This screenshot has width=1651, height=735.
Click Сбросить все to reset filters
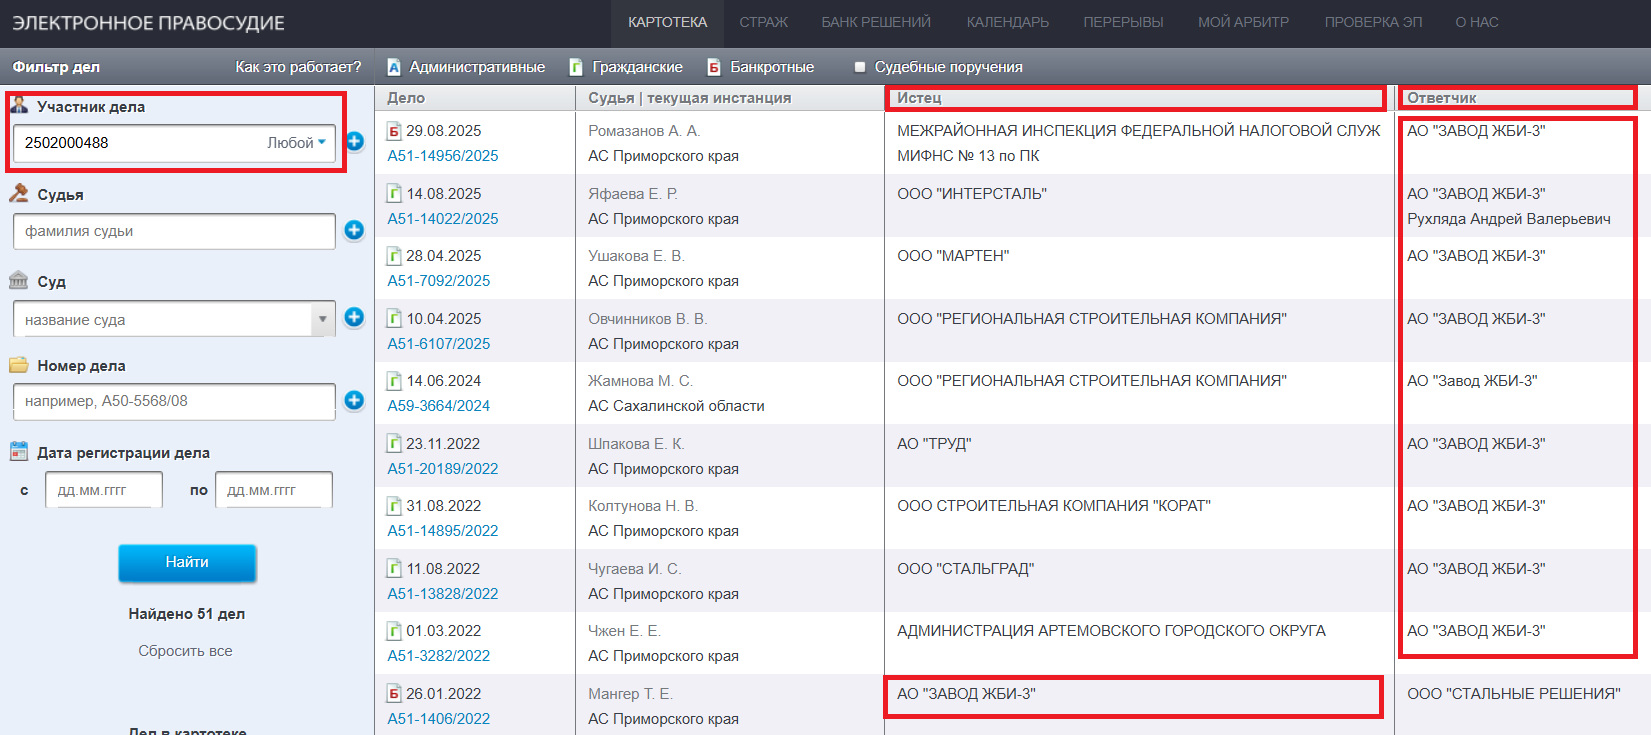click(185, 651)
